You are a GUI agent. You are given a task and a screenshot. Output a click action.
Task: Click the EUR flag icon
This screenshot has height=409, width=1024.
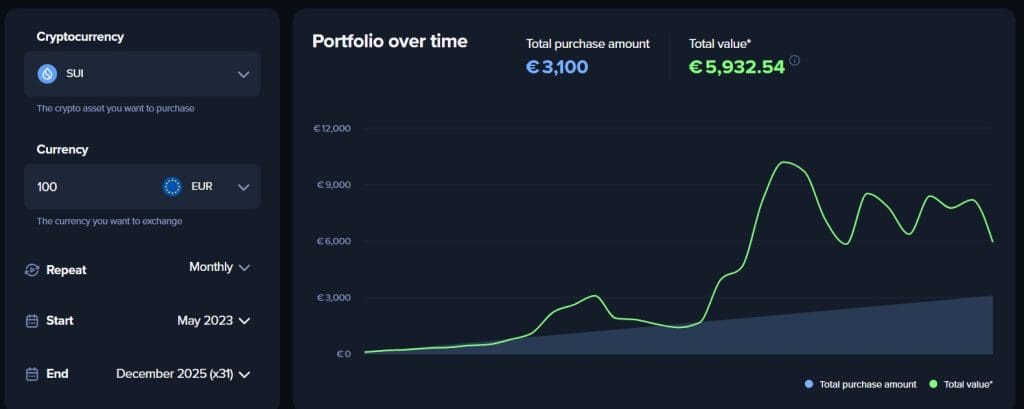(x=172, y=186)
